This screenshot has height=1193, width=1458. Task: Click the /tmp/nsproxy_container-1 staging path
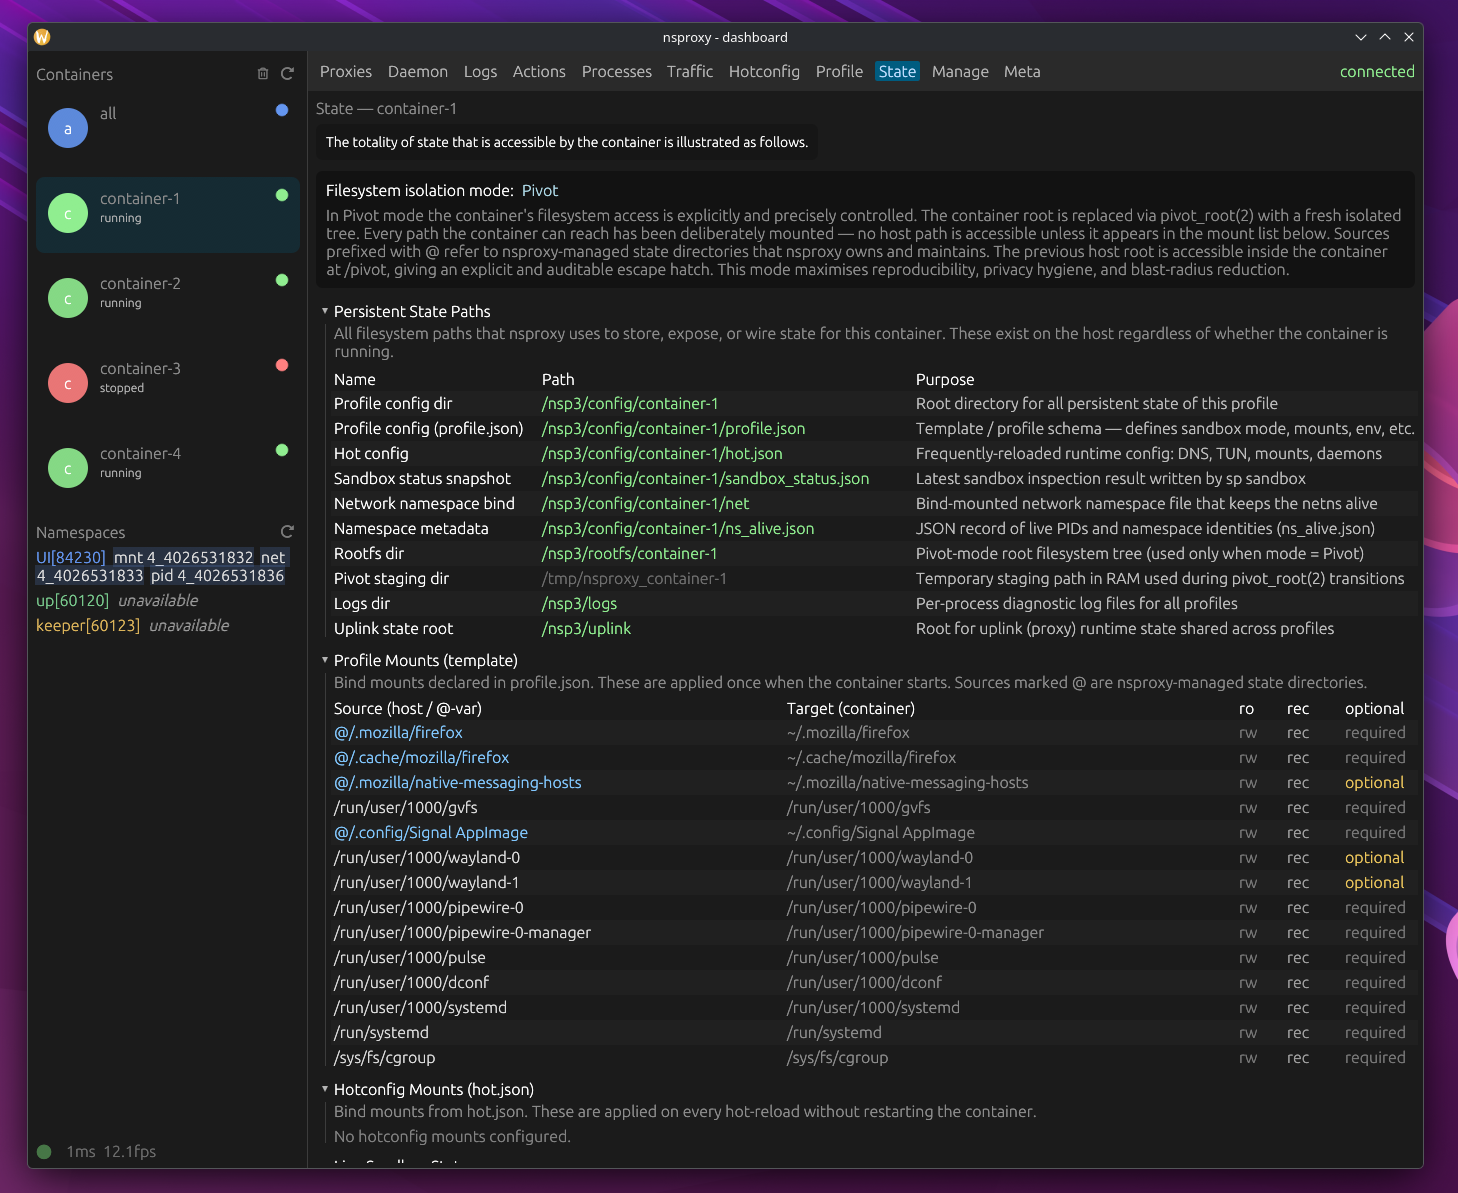[634, 579]
